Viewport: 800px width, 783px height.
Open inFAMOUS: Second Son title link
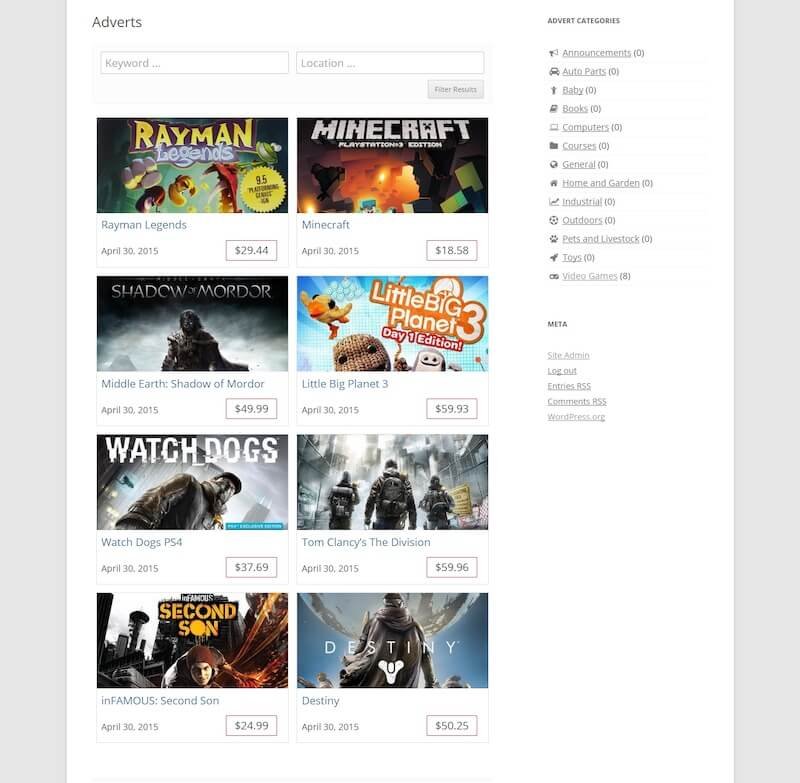(x=160, y=700)
